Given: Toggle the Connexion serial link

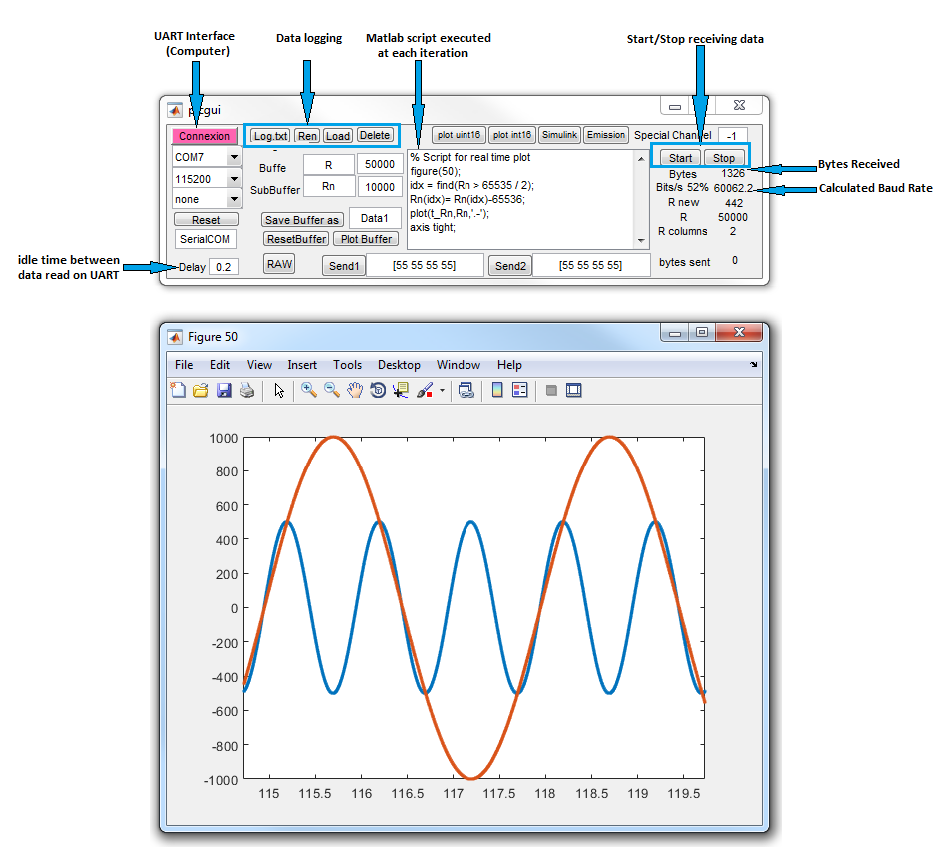Looking at the screenshot, I should (204, 135).
